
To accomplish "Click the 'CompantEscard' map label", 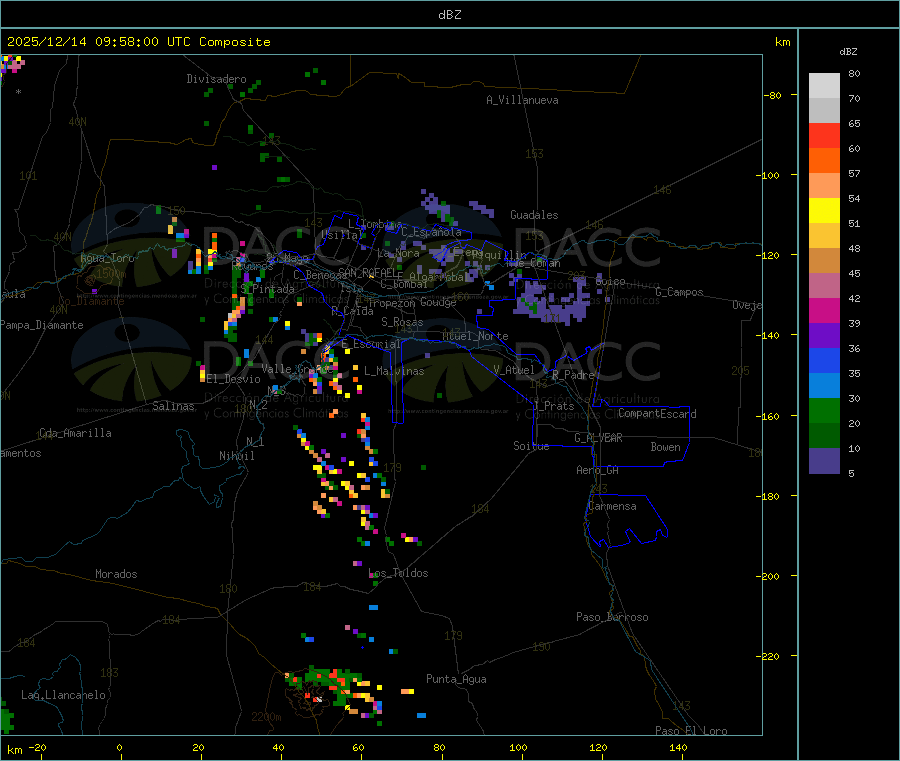I will click(657, 413).
